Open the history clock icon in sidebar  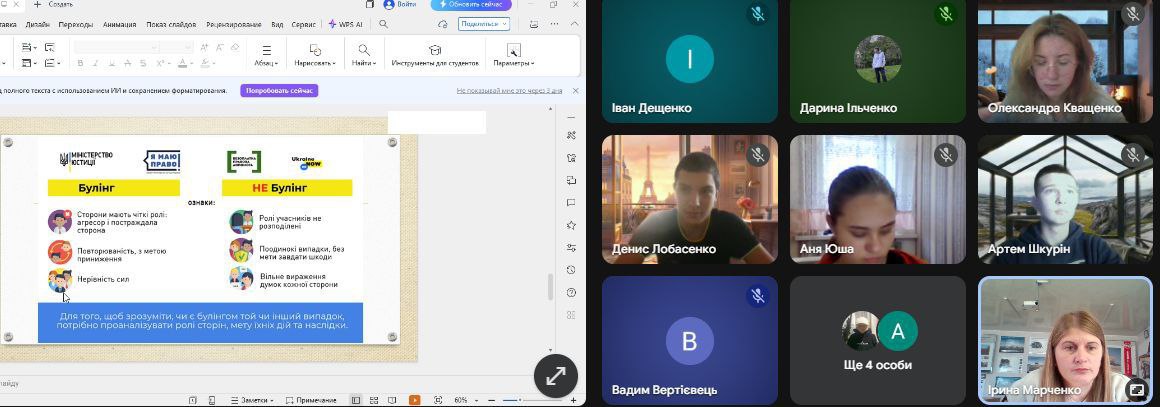(571, 270)
